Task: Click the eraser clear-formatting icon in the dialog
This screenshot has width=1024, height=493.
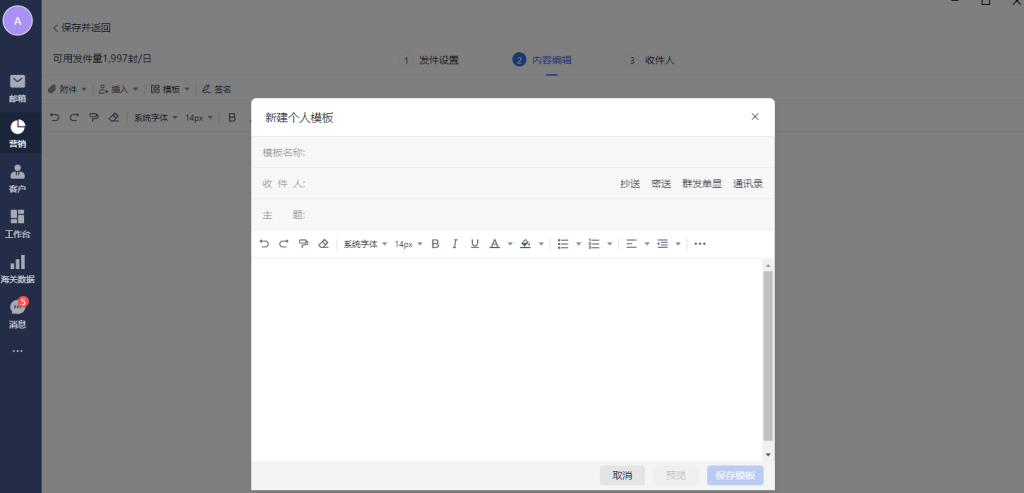Action: (323, 244)
